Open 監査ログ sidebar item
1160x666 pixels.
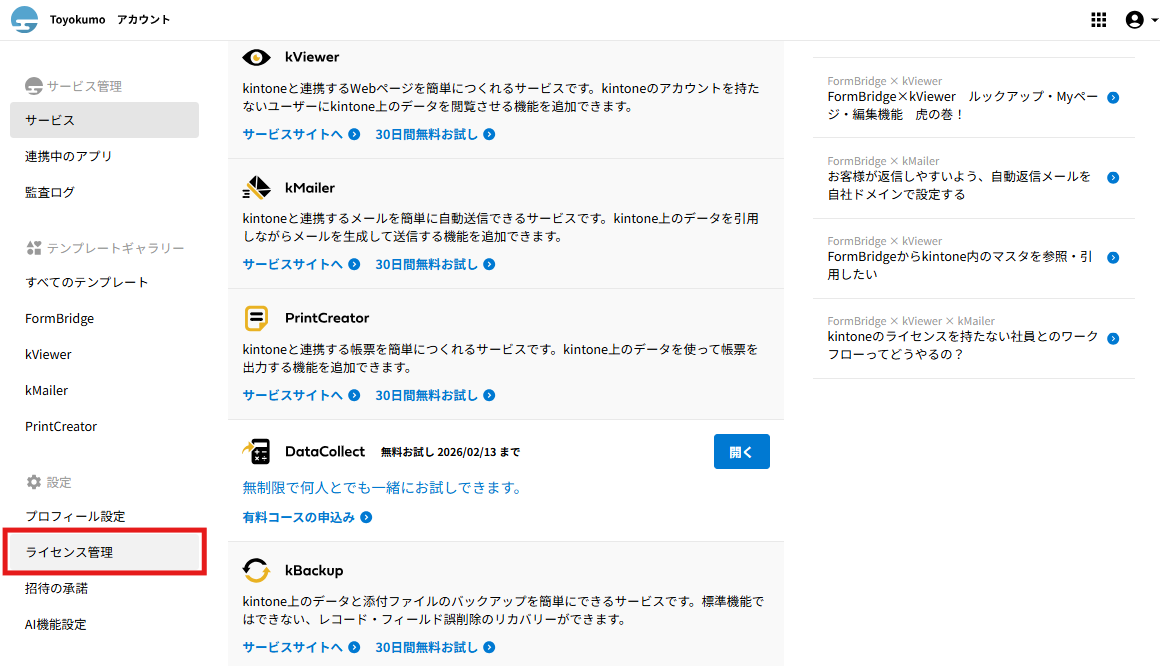[x=50, y=192]
